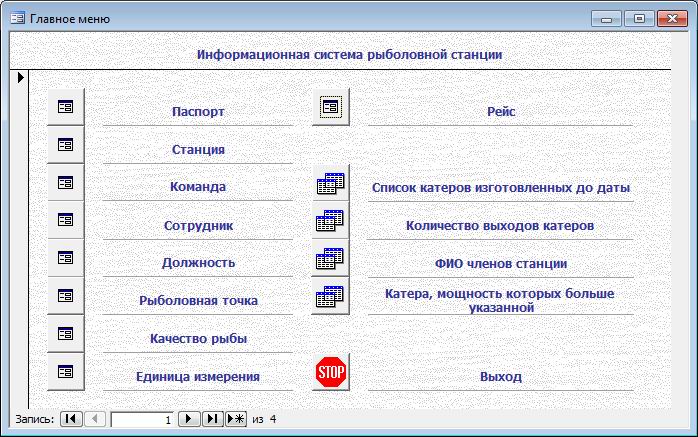This screenshot has height=437, width=698.
Task: Go to first record
Action: tap(71, 420)
